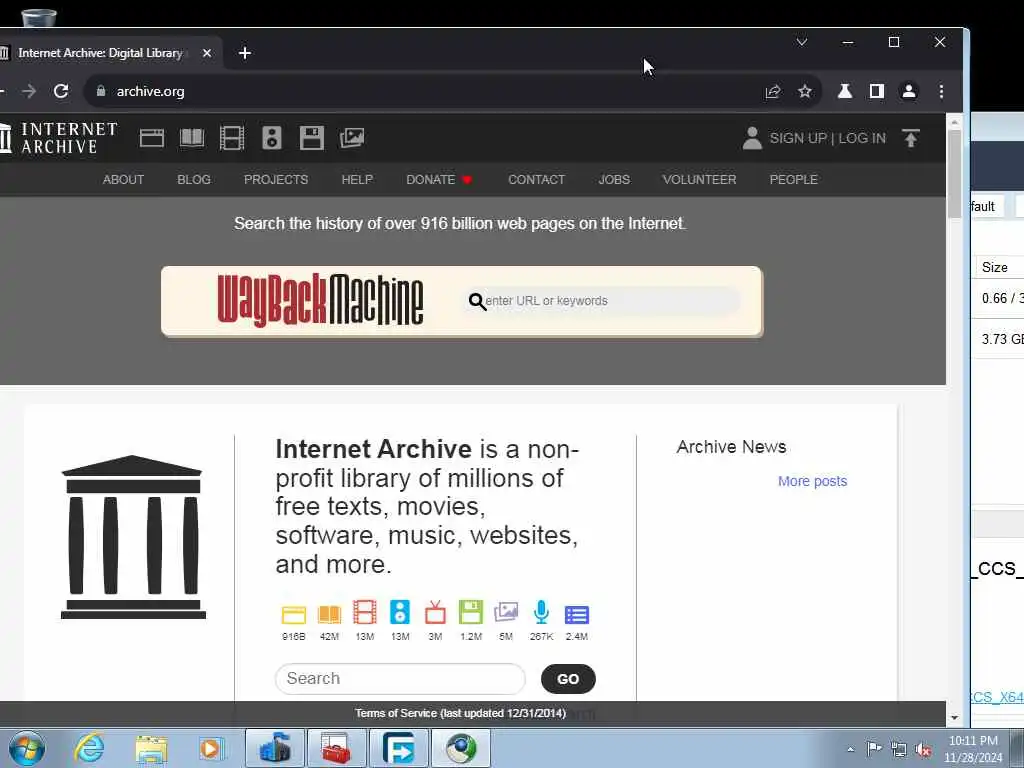Click the muted volume tray icon
The width and height of the screenshot is (1024, 768).
click(923, 749)
